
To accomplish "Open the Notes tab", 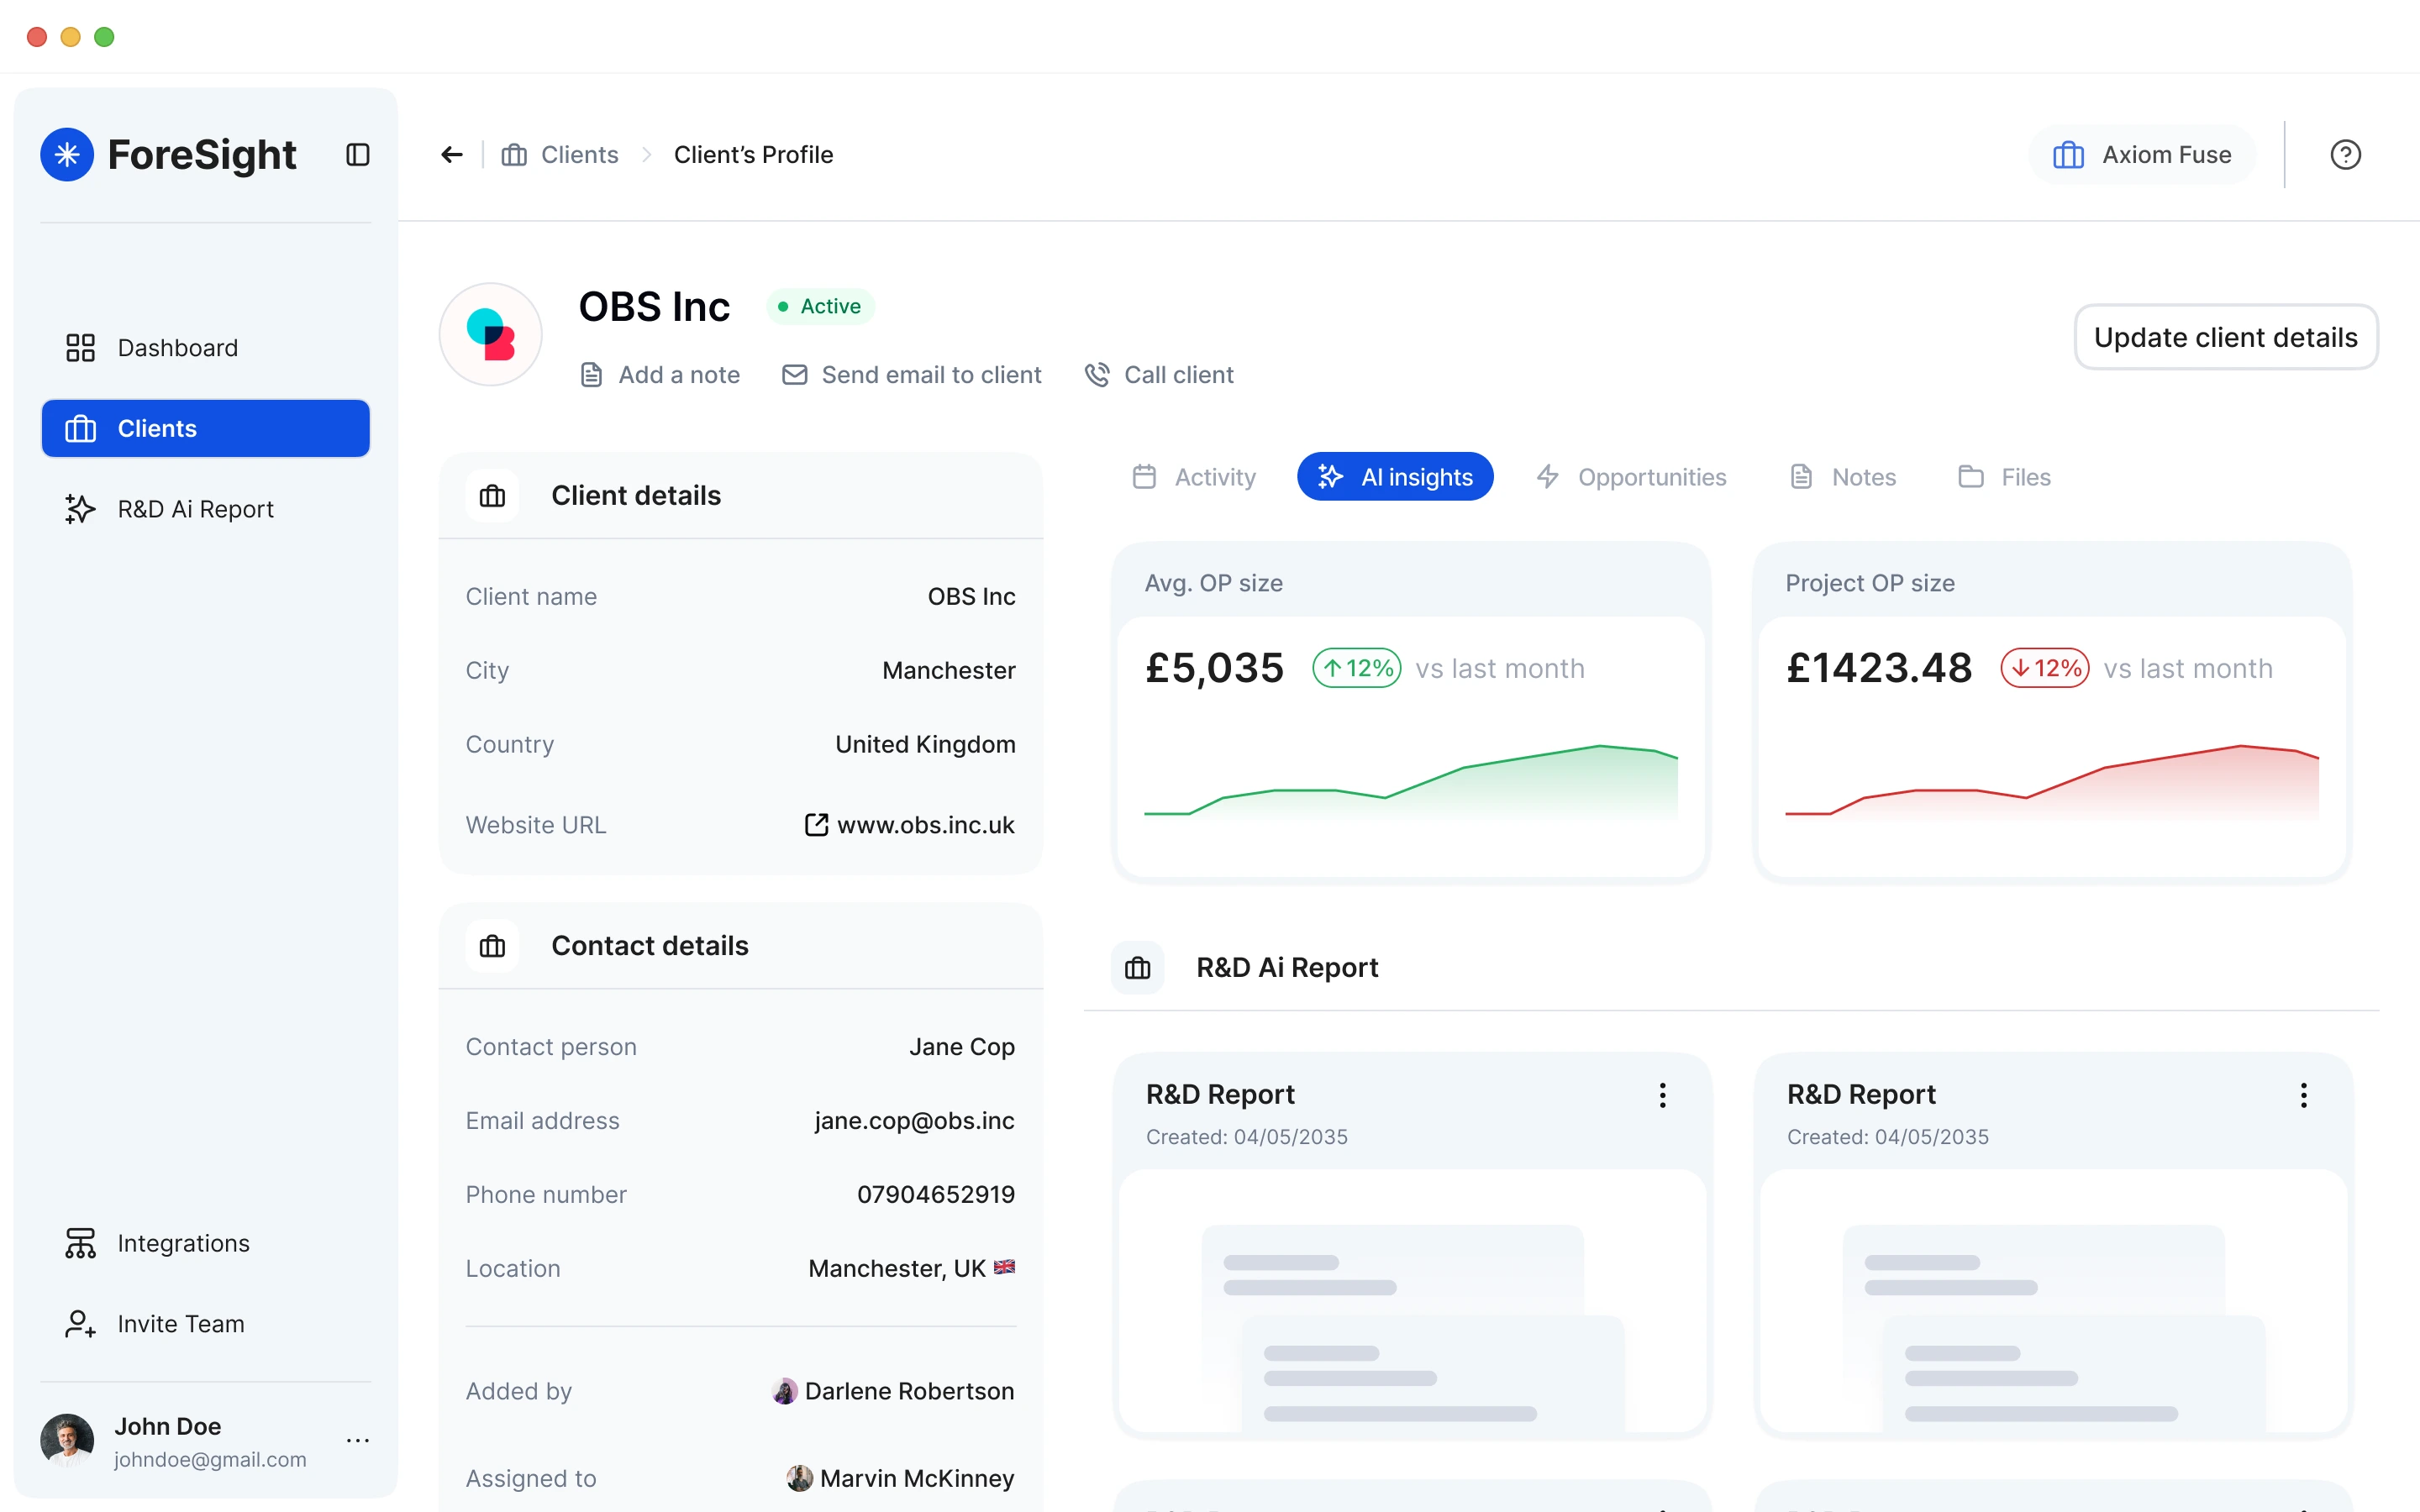I will click(x=1842, y=477).
